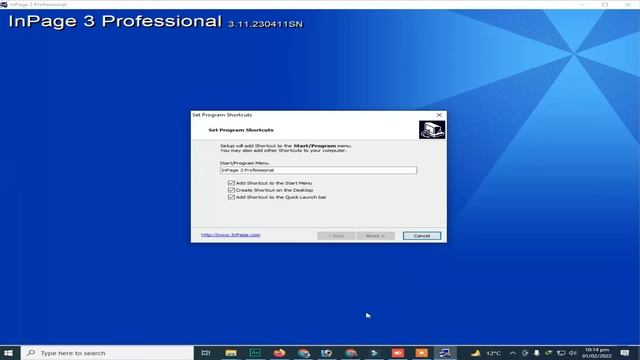Click the installer computer icon in dialog header

pos(432,130)
